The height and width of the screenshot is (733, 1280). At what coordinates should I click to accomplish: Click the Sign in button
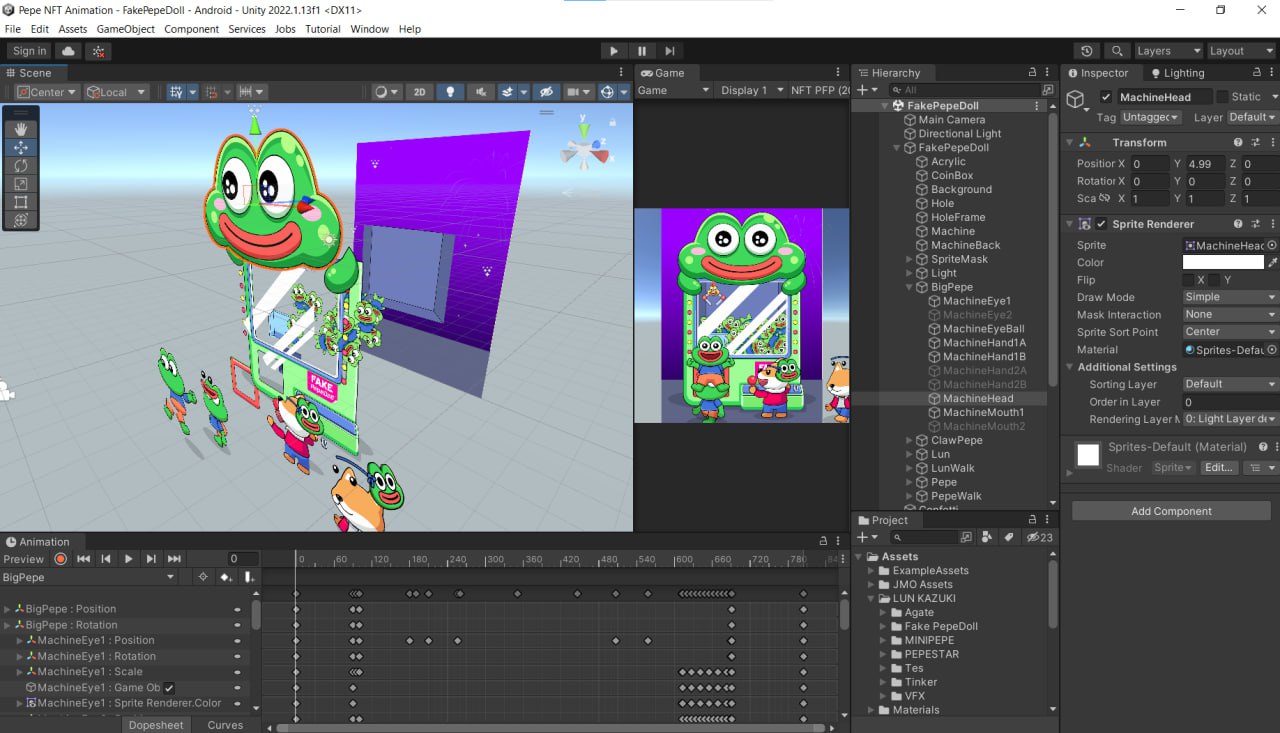pos(29,51)
